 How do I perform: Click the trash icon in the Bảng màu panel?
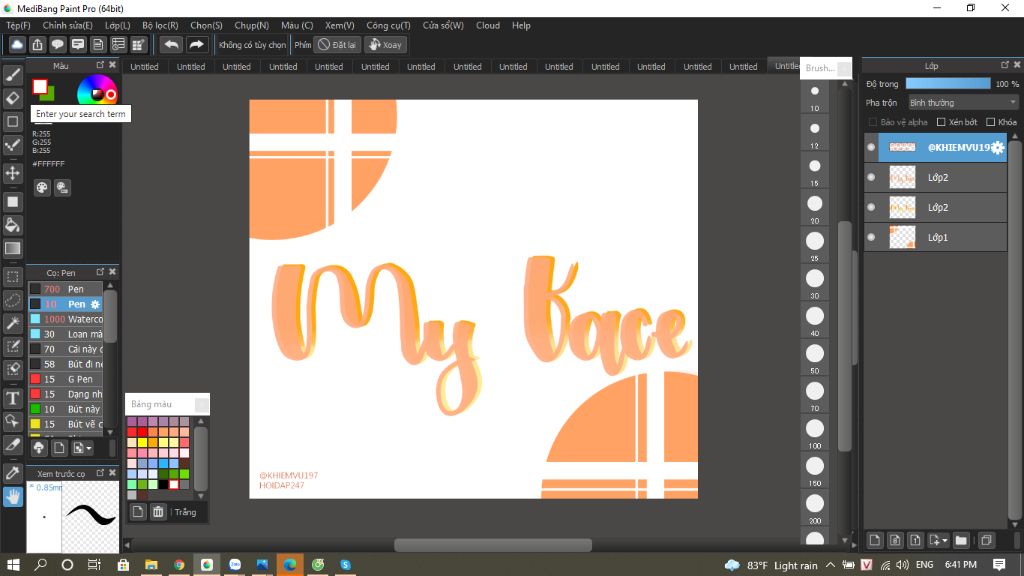[158, 512]
